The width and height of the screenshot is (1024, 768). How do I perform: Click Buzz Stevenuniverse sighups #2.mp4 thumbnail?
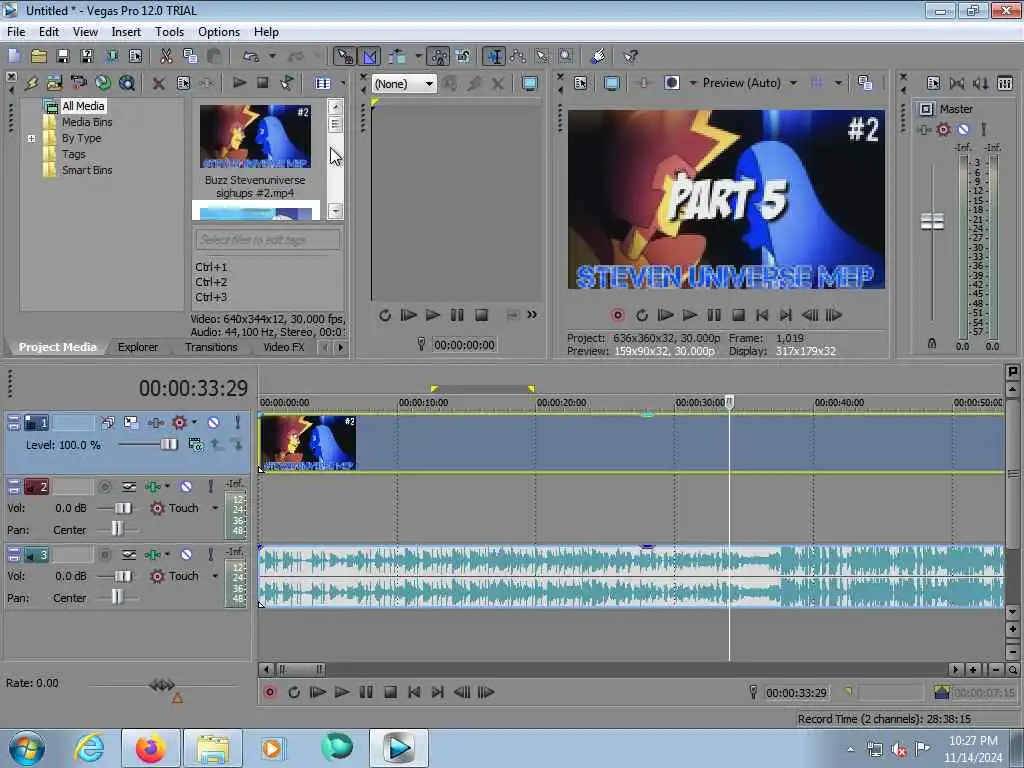tap(255, 136)
